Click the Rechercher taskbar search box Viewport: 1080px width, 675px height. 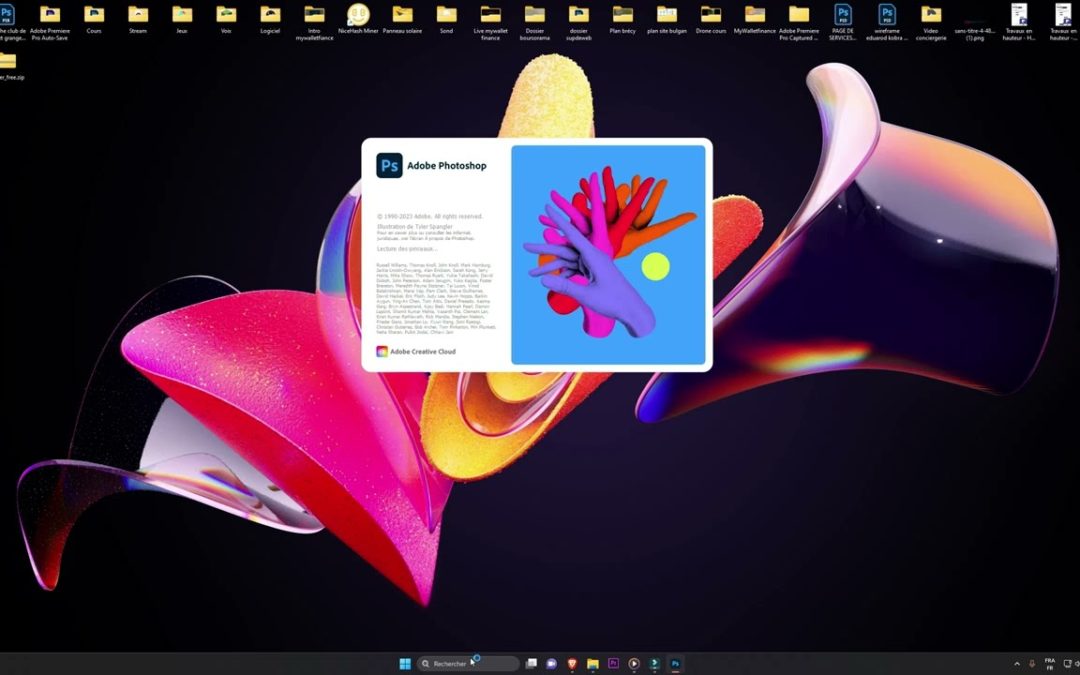[x=468, y=663]
